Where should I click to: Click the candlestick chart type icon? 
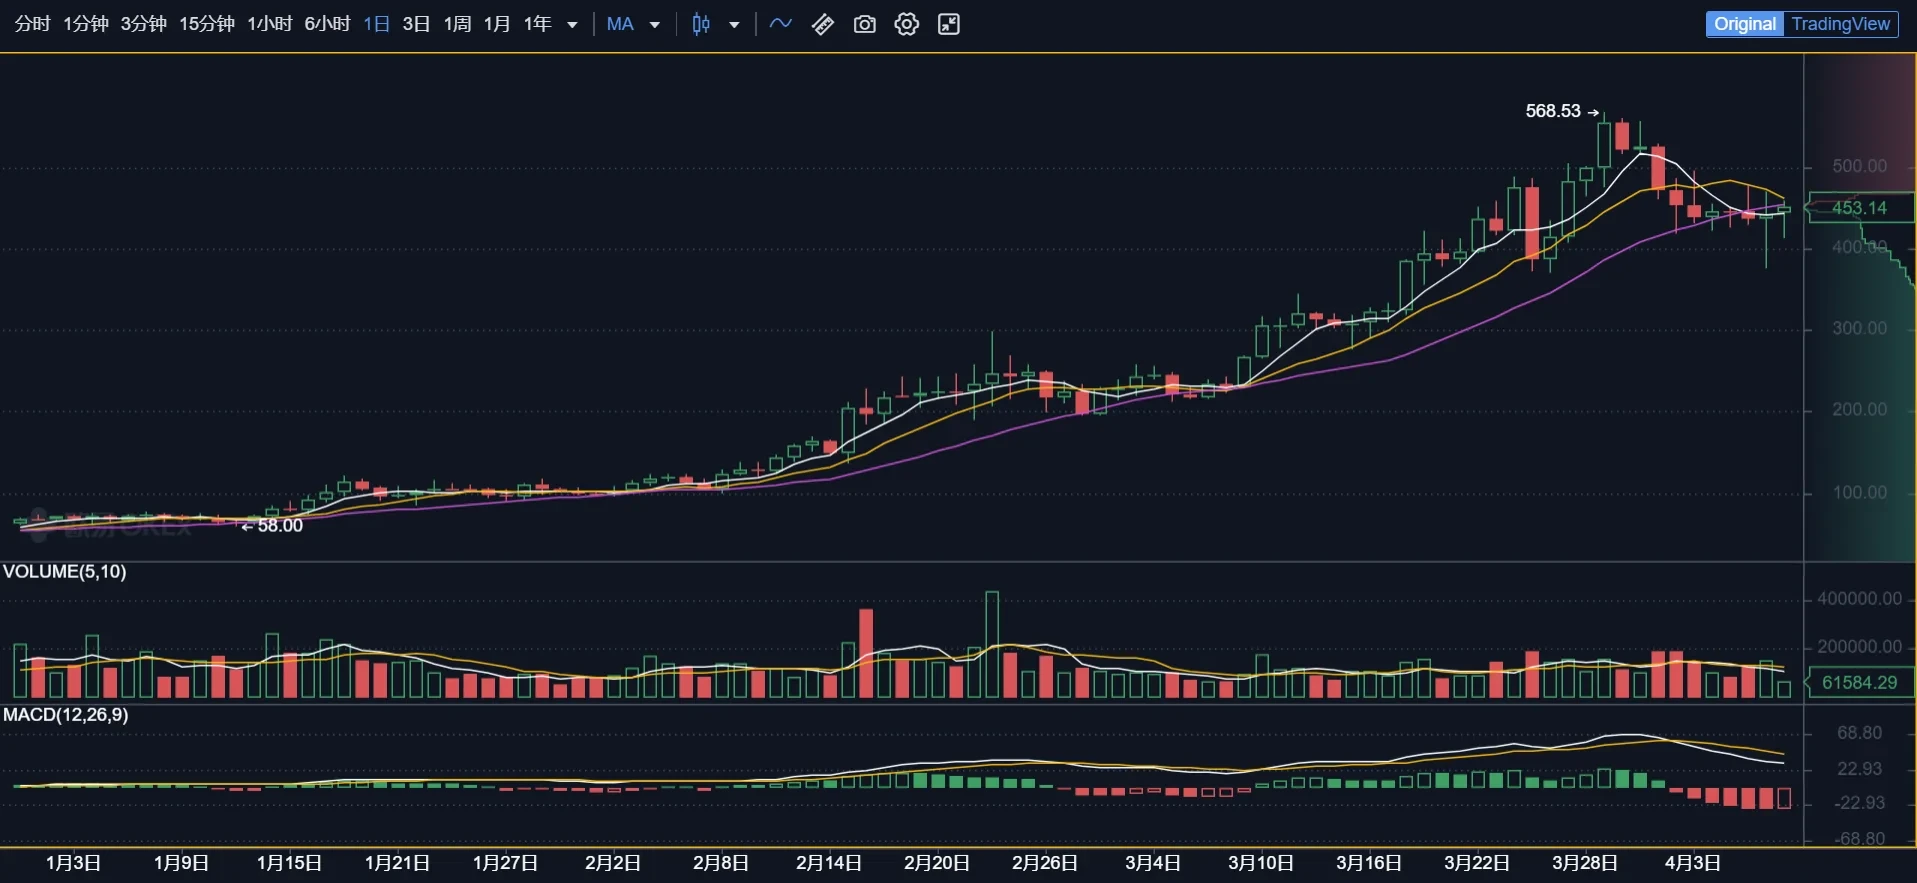[x=701, y=24]
